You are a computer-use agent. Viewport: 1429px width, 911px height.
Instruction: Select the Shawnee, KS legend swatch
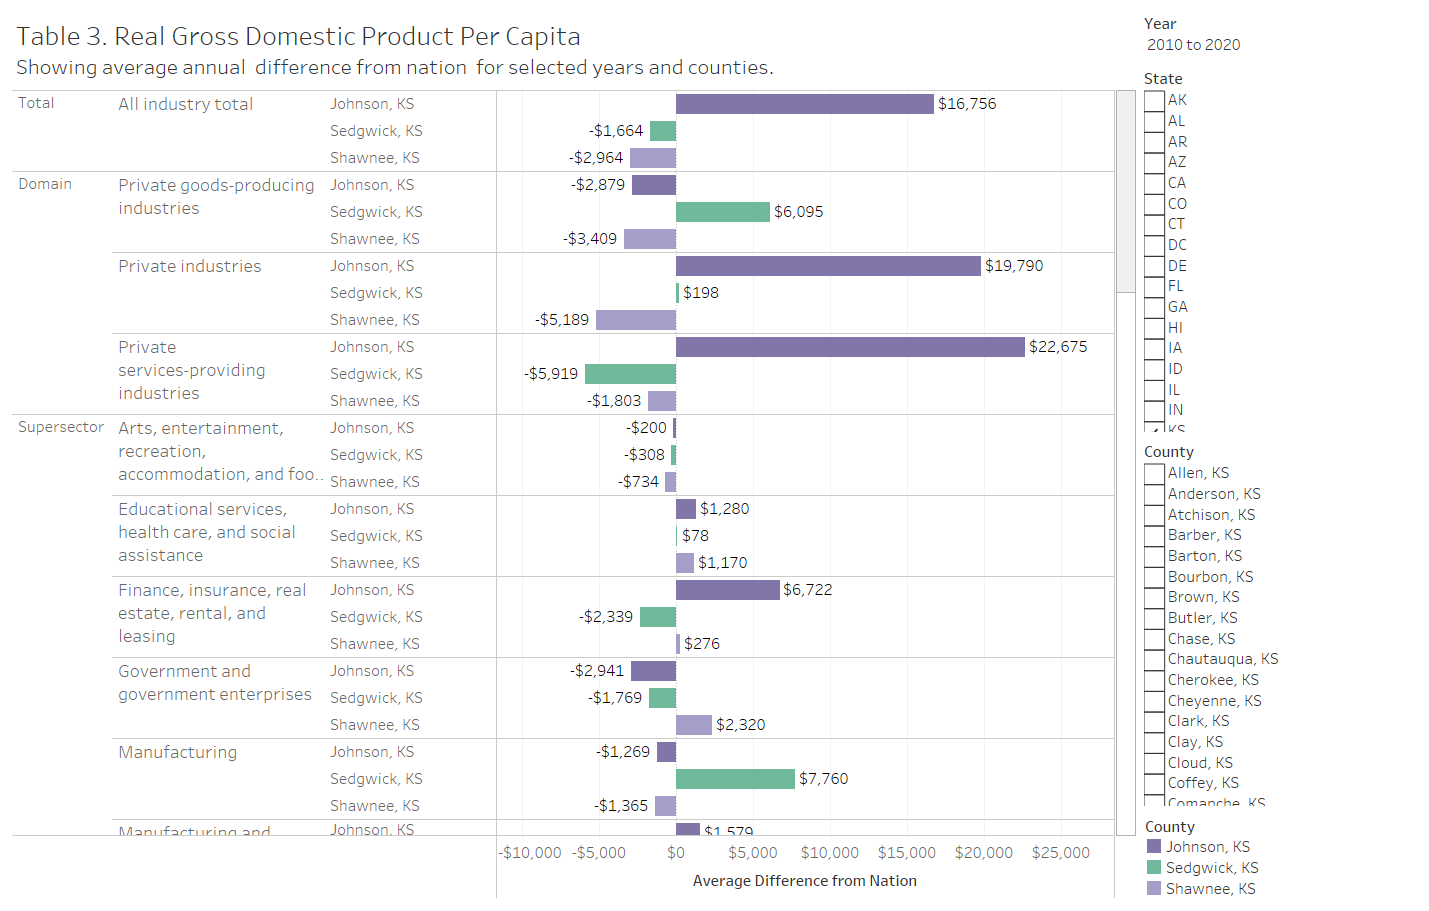click(x=1154, y=889)
